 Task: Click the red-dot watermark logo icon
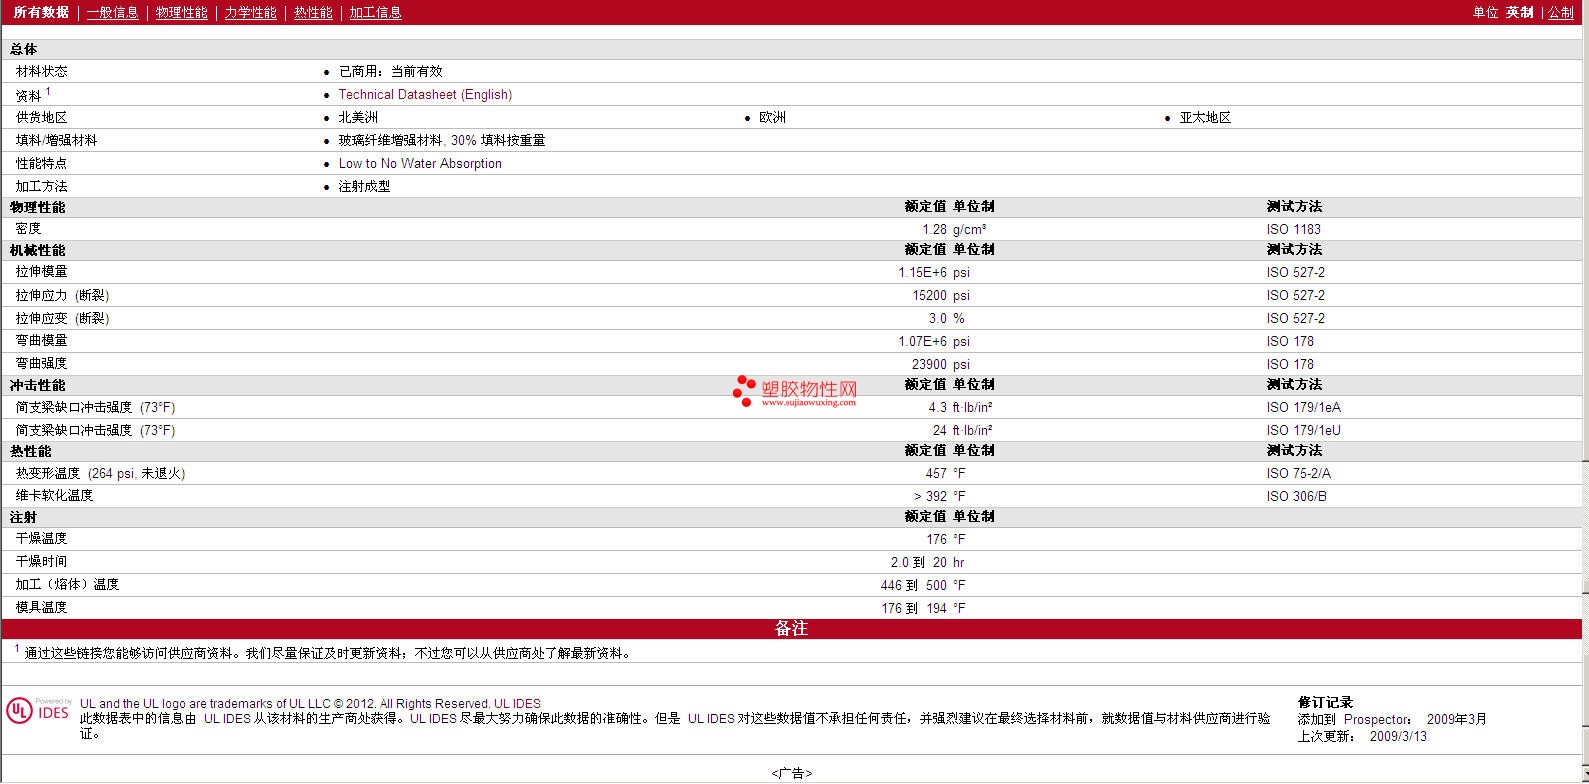(x=744, y=391)
